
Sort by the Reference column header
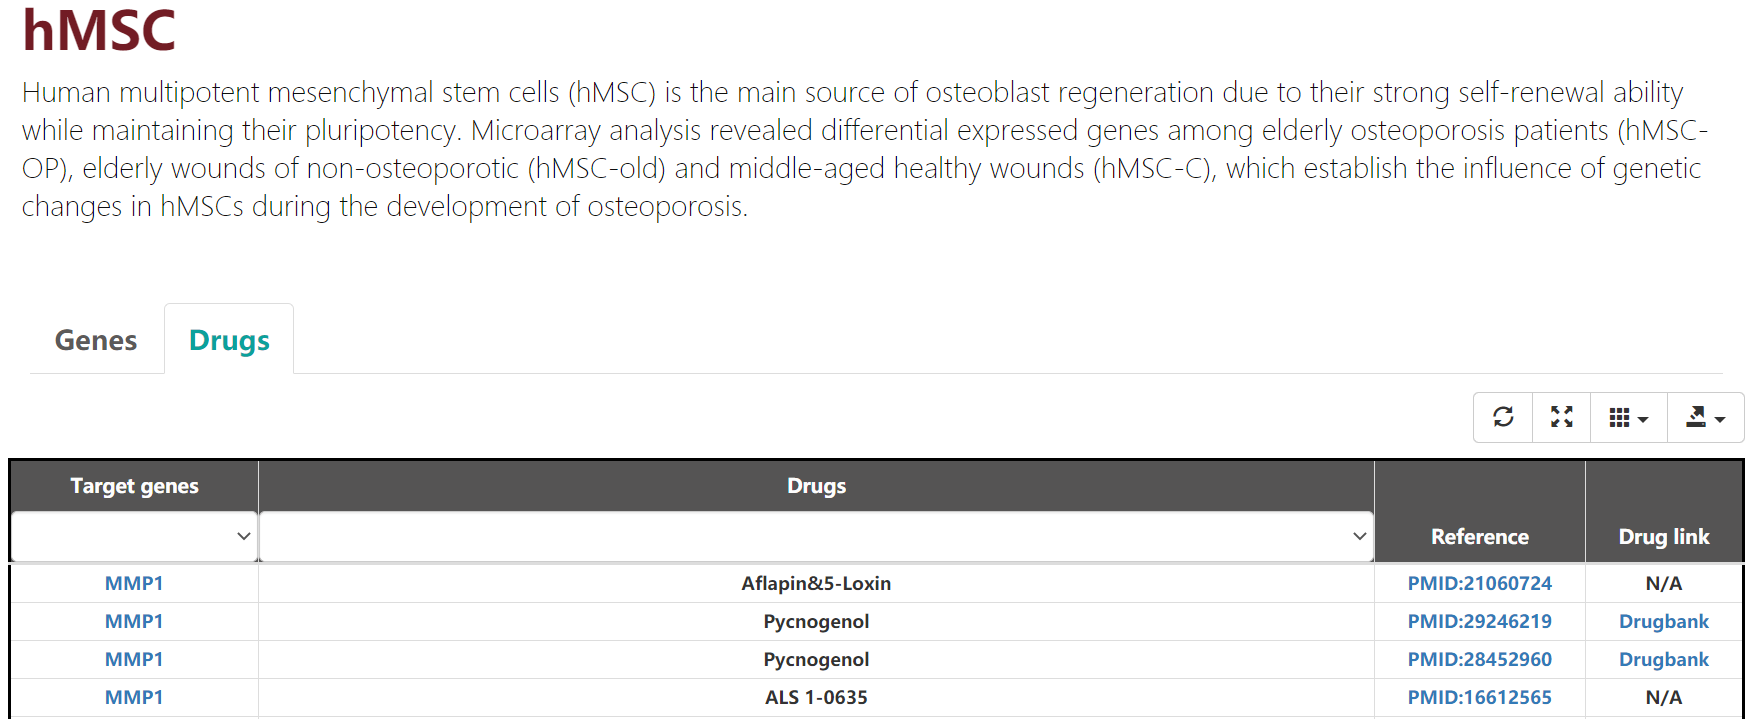pos(1479,536)
